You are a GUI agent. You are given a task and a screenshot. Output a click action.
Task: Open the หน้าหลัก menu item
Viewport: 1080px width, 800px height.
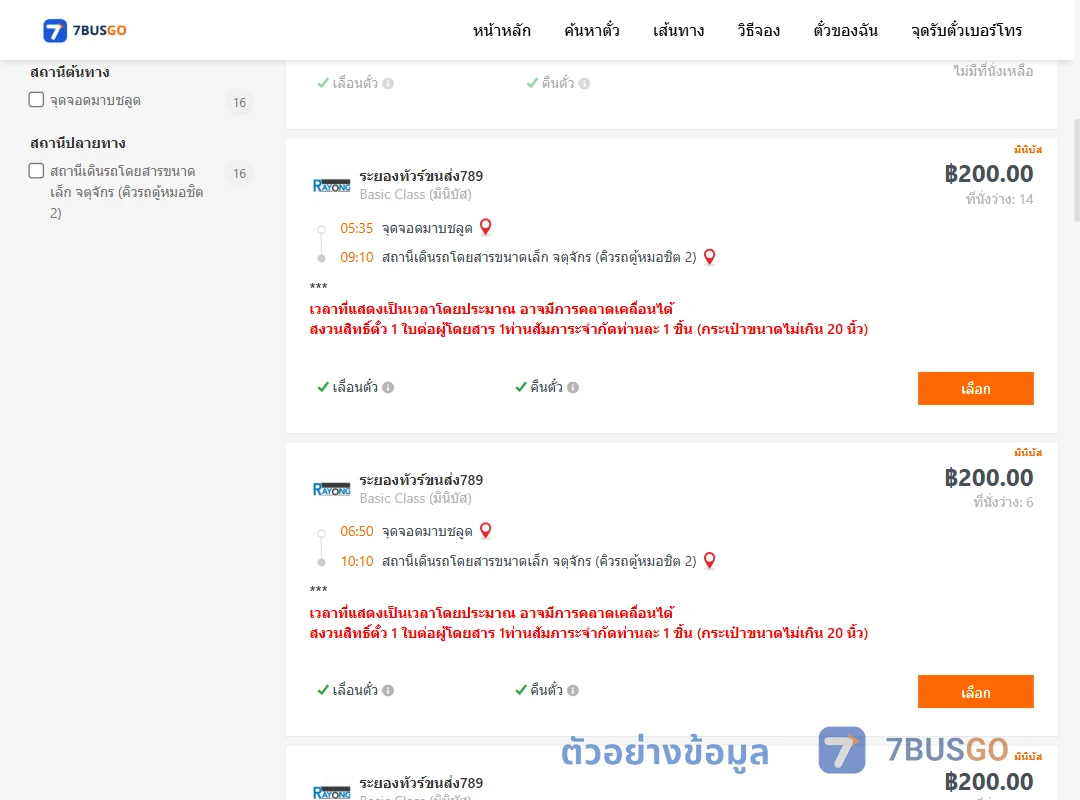(501, 30)
